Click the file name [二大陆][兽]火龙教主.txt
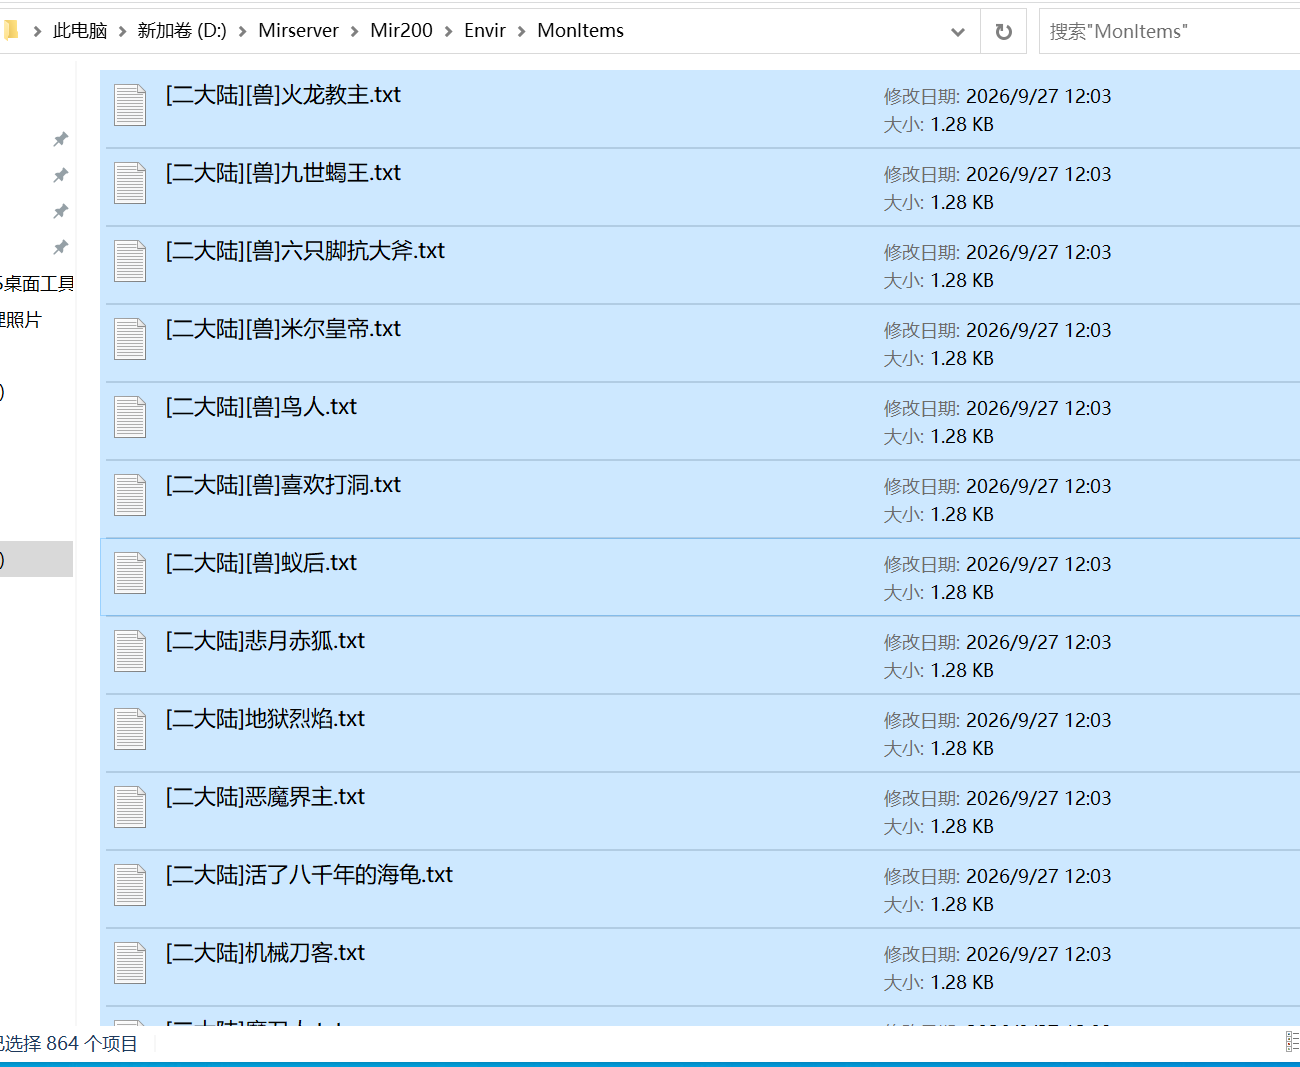Image resolution: width=1300 pixels, height=1067 pixels. click(x=283, y=95)
